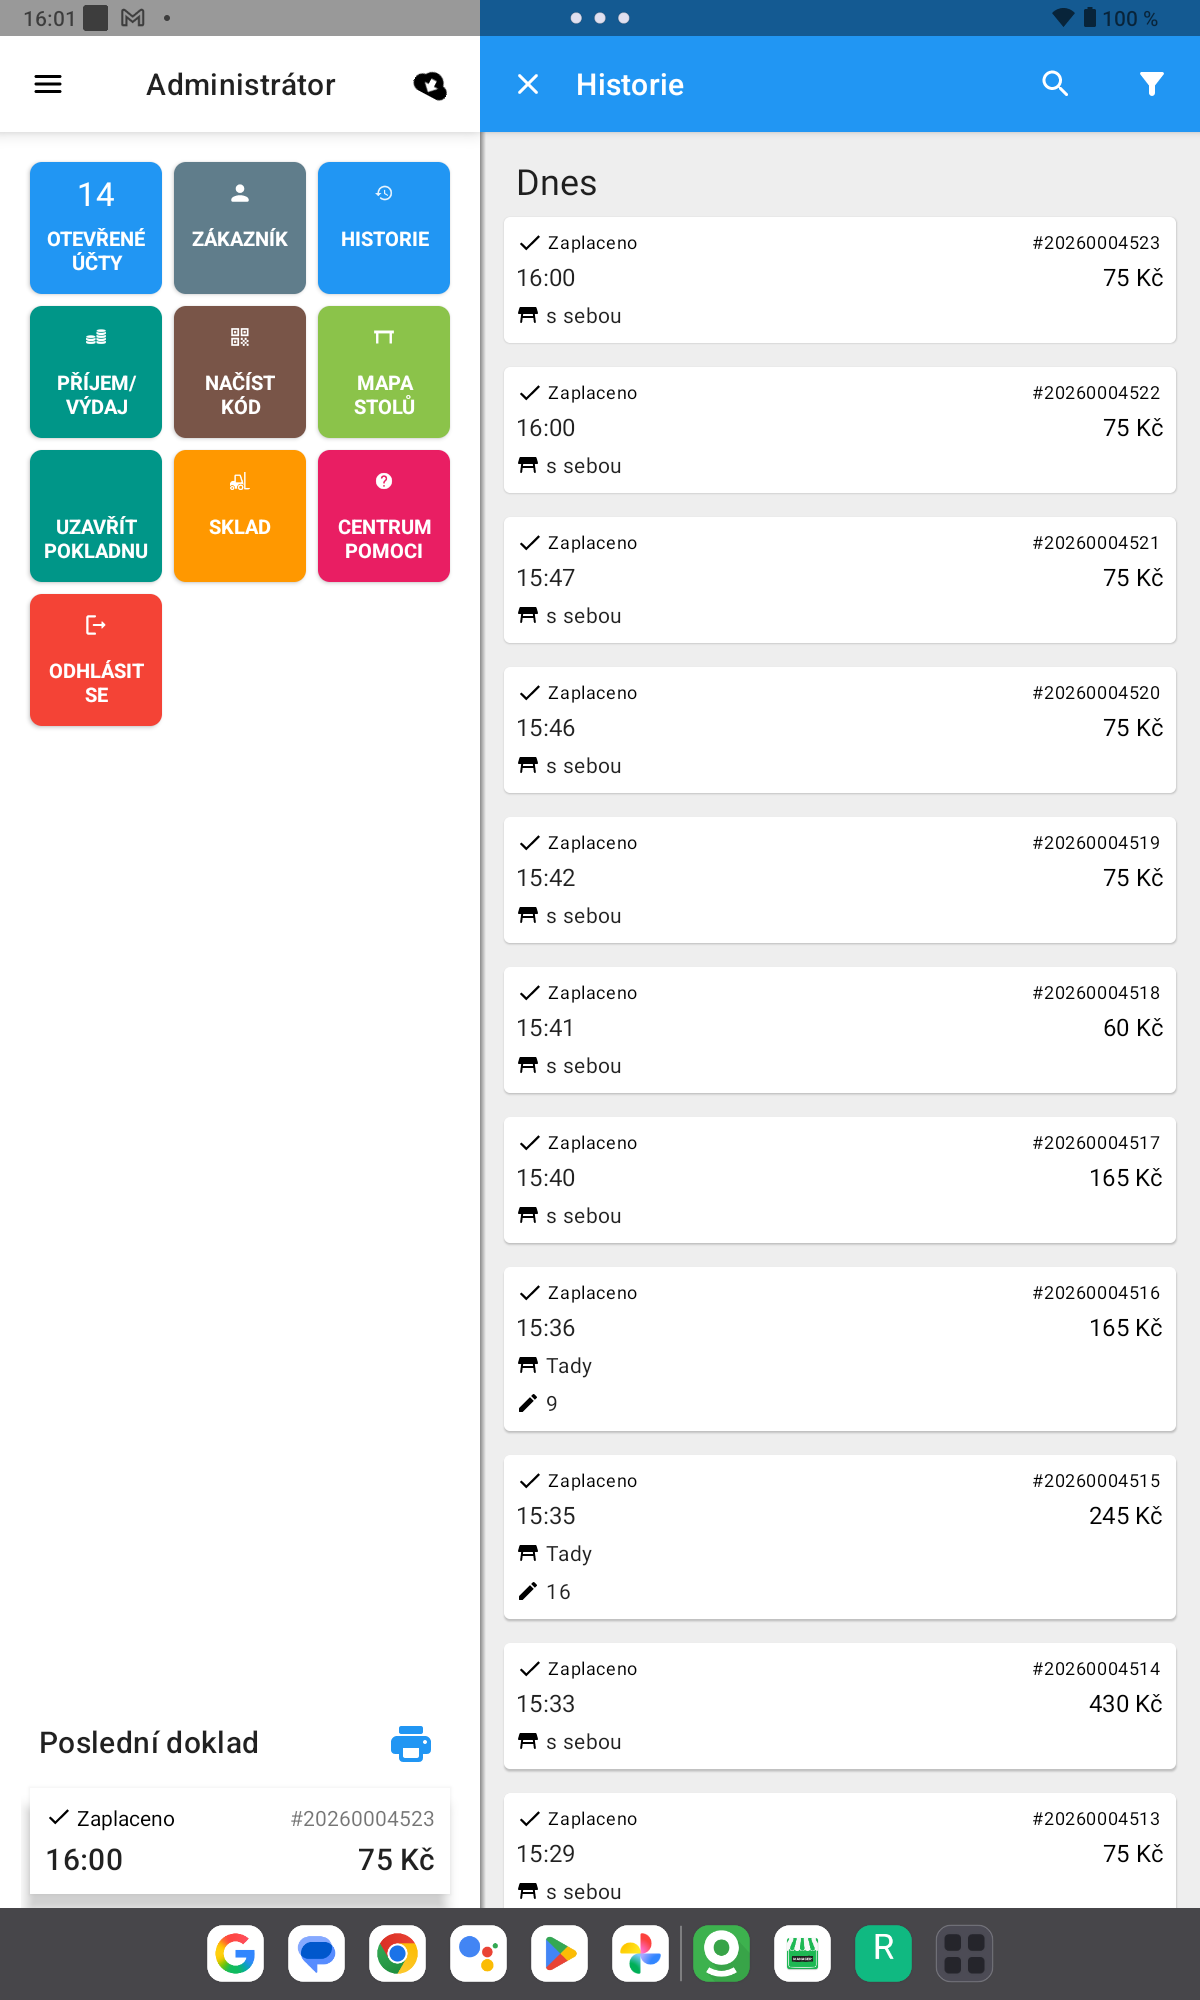Open the Play Store from the taskbar
The height and width of the screenshot is (2000, 1200).
click(560, 1953)
